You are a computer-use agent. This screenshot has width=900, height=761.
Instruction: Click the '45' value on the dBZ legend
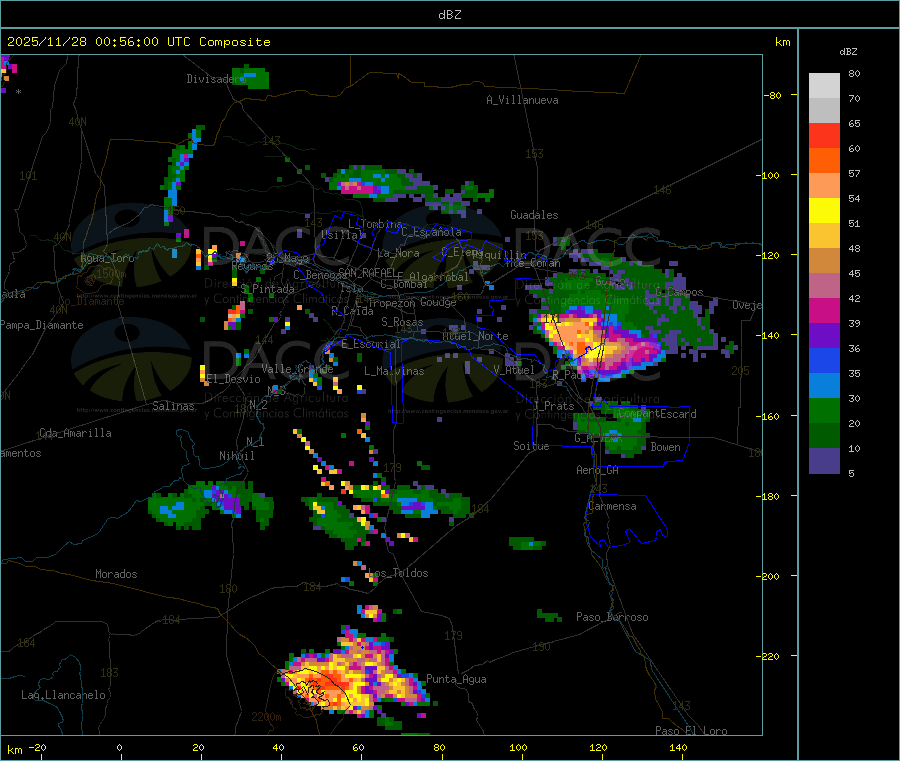(x=854, y=273)
